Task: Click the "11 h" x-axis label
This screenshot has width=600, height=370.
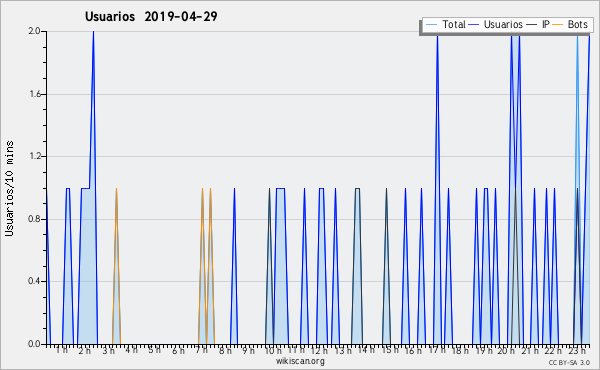Action: [296, 350]
